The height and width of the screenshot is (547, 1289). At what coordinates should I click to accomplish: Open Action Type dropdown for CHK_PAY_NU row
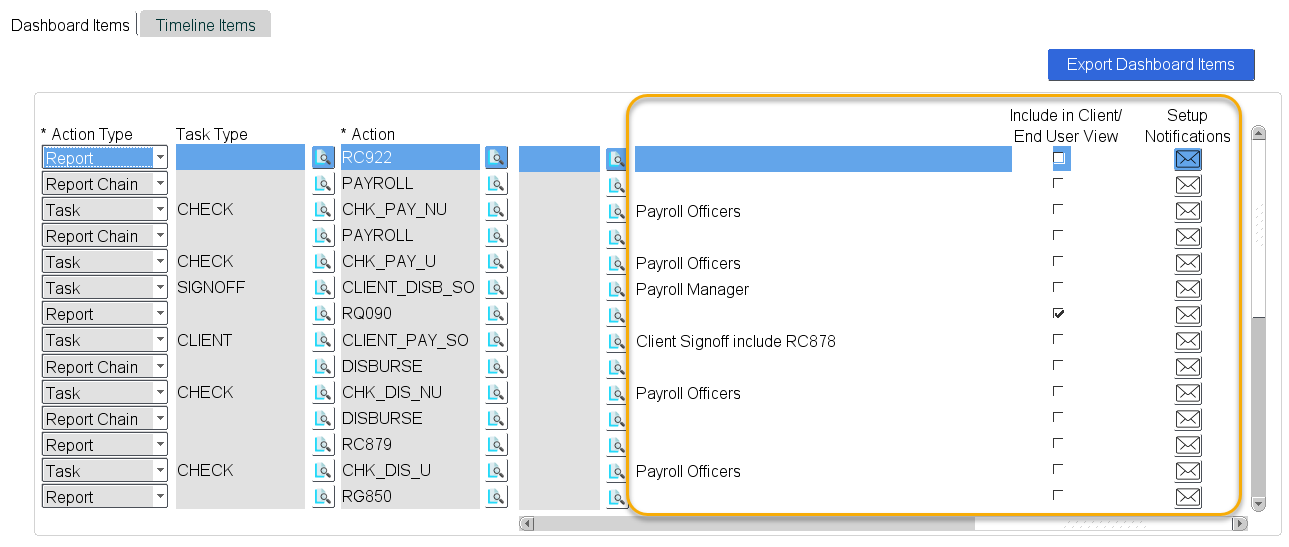click(159, 210)
